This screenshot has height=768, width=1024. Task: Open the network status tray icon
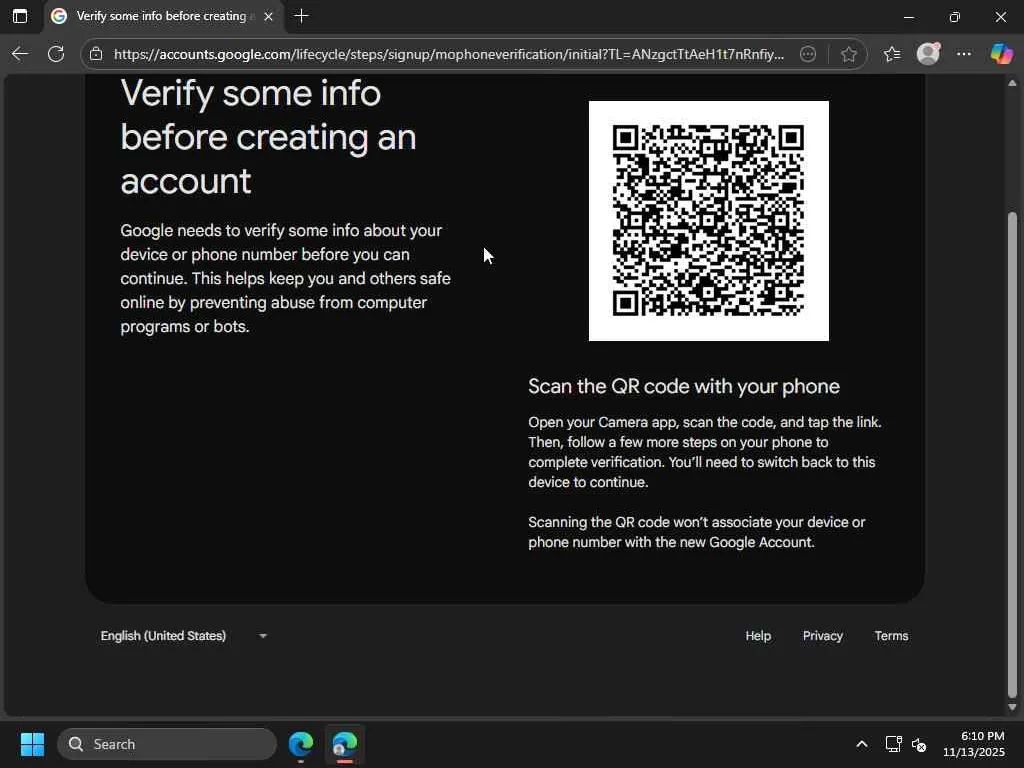pos(893,744)
